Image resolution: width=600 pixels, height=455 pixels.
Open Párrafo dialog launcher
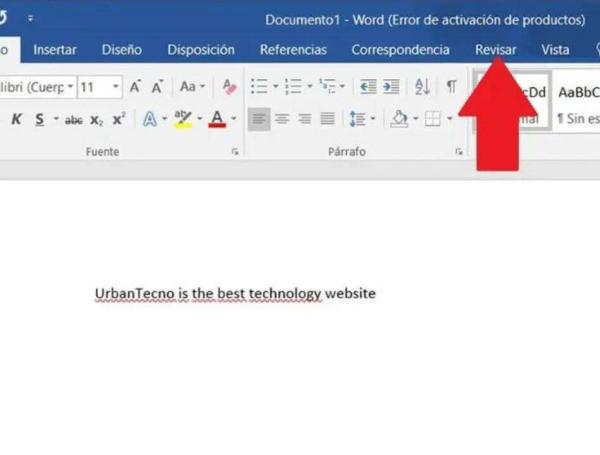tap(459, 152)
